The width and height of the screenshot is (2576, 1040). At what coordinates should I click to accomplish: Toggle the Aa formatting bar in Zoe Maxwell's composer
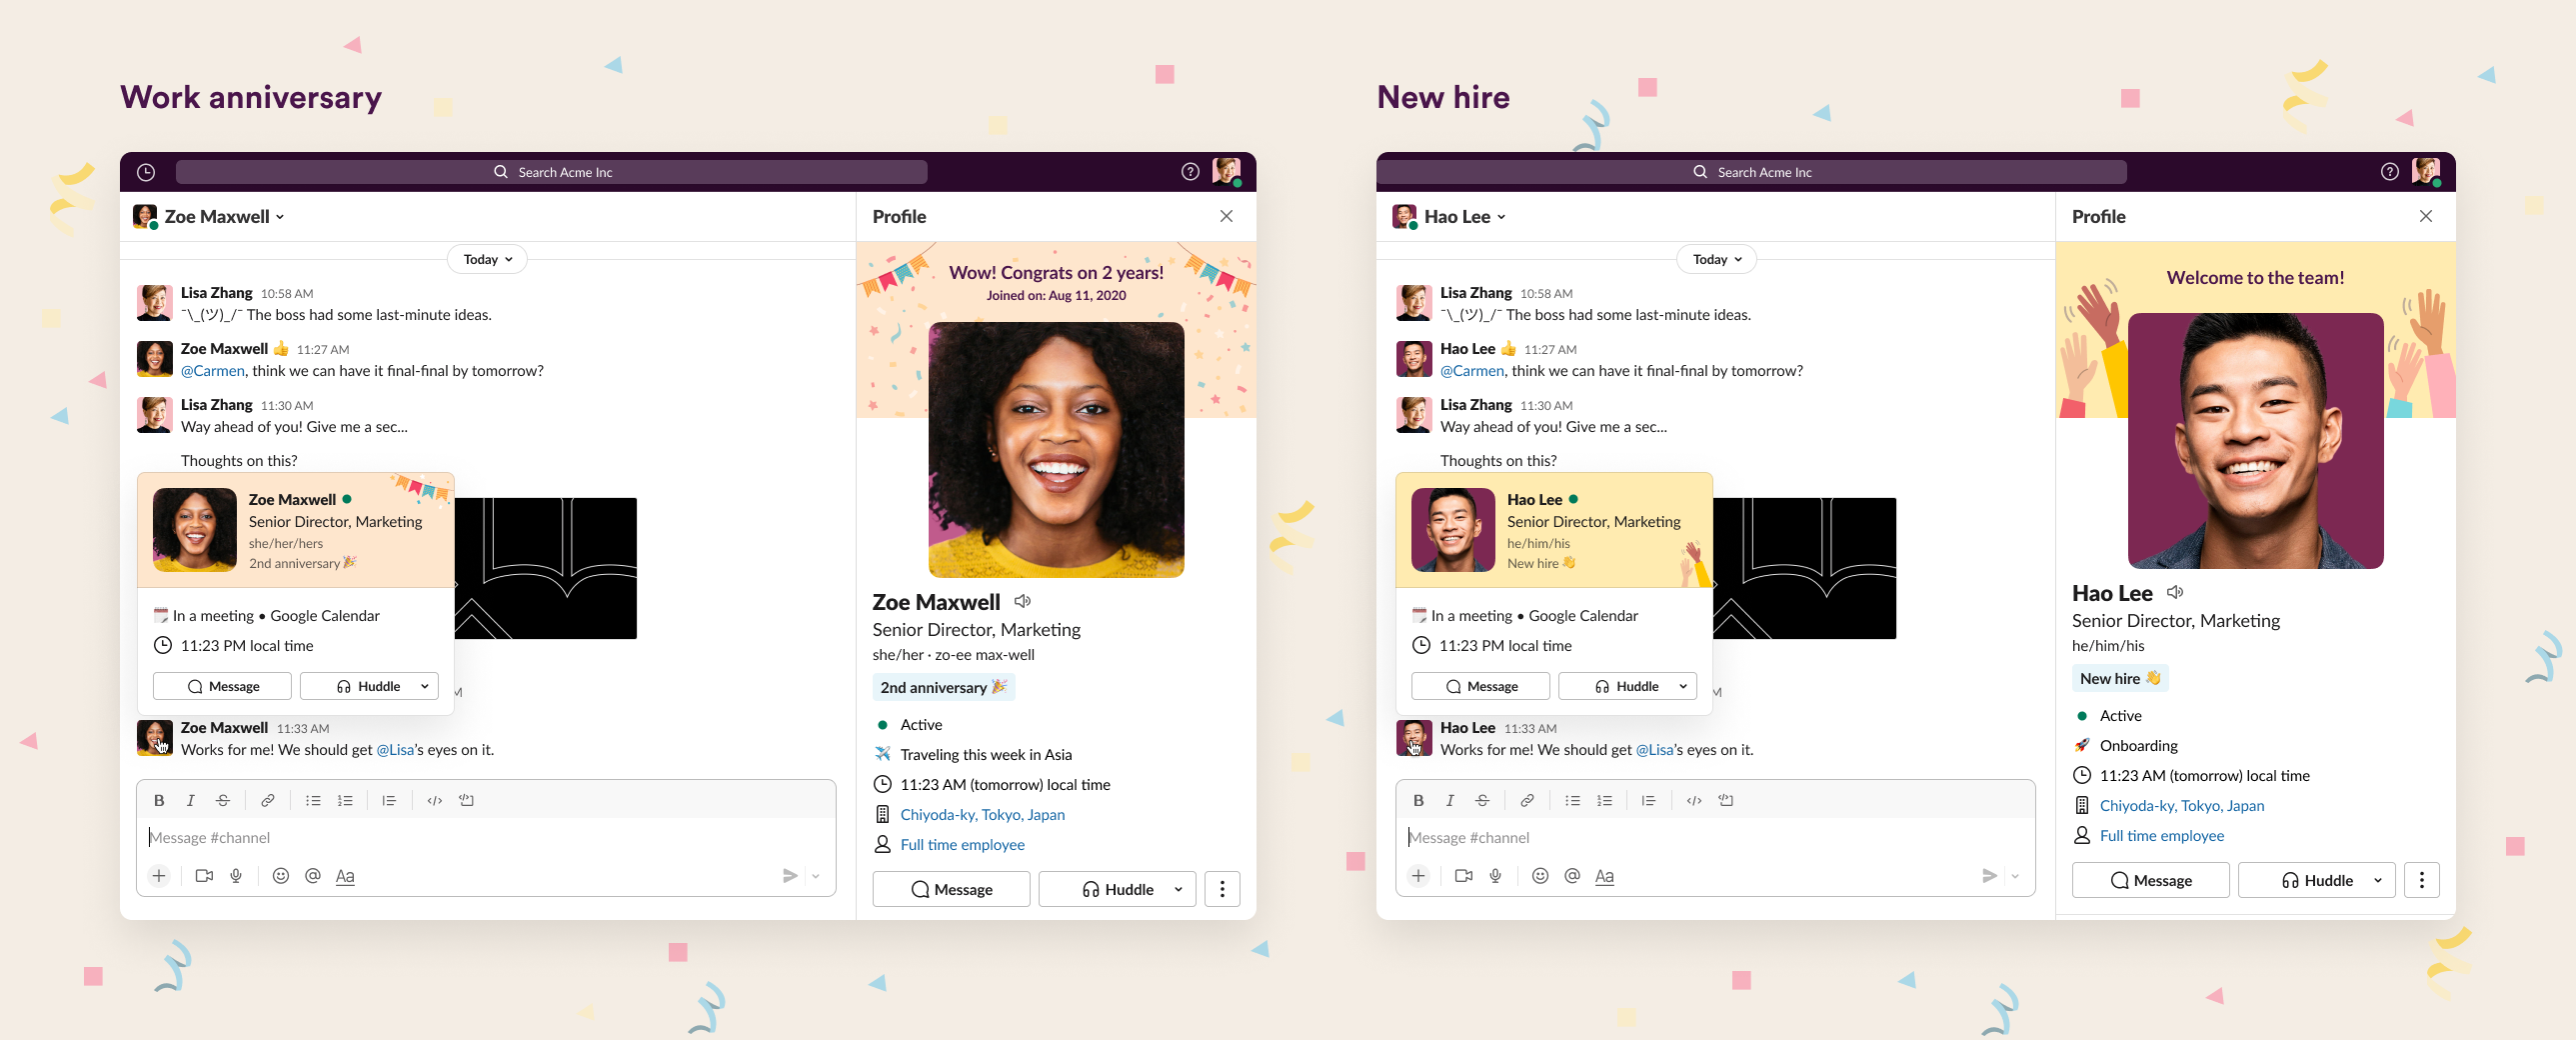coord(345,876)
